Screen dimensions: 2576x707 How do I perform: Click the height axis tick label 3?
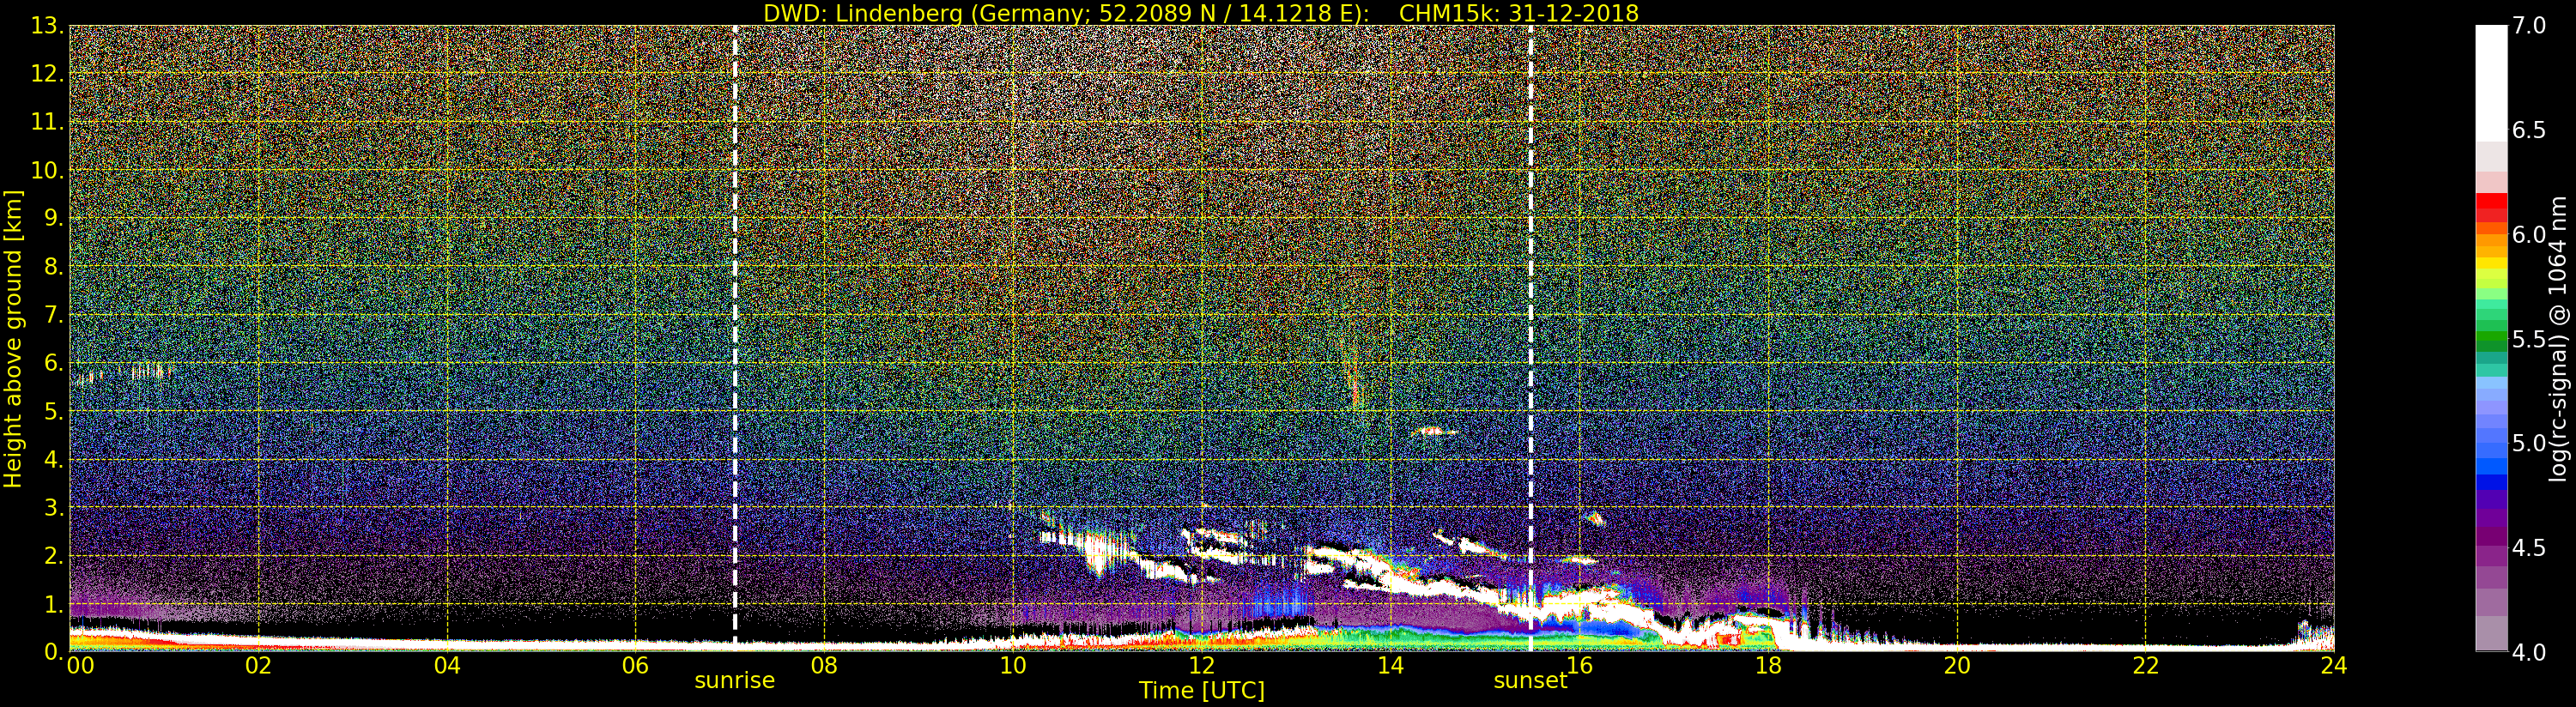coord(53,507)
